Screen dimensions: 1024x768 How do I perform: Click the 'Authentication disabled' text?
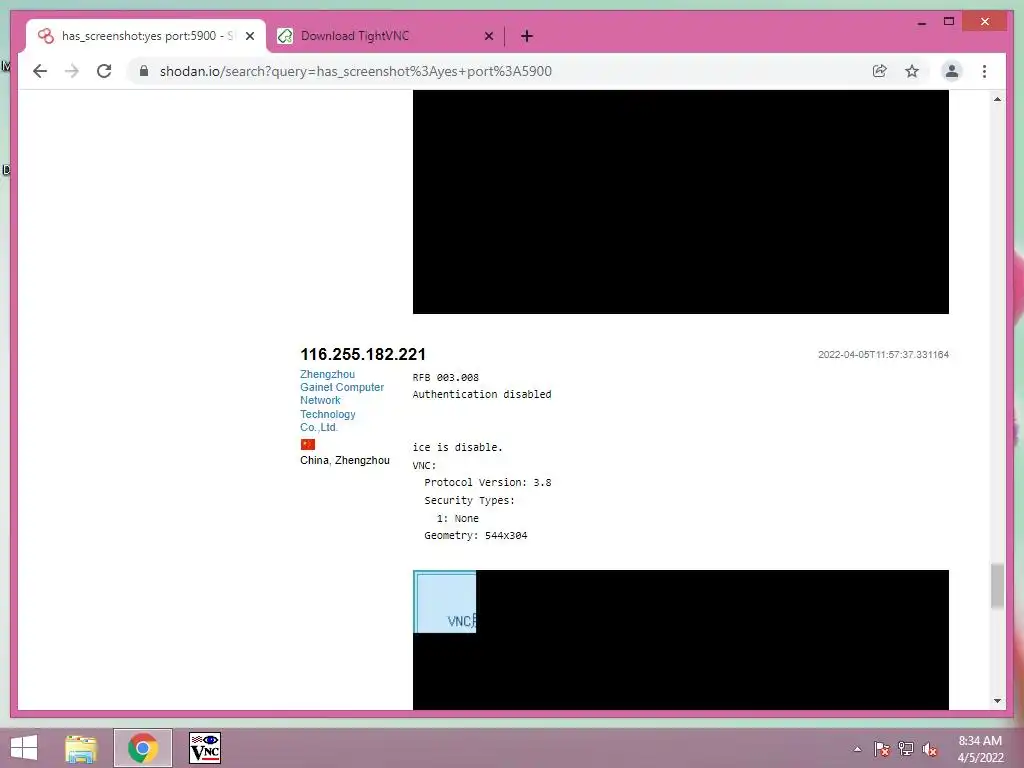(x=482, y=394)
